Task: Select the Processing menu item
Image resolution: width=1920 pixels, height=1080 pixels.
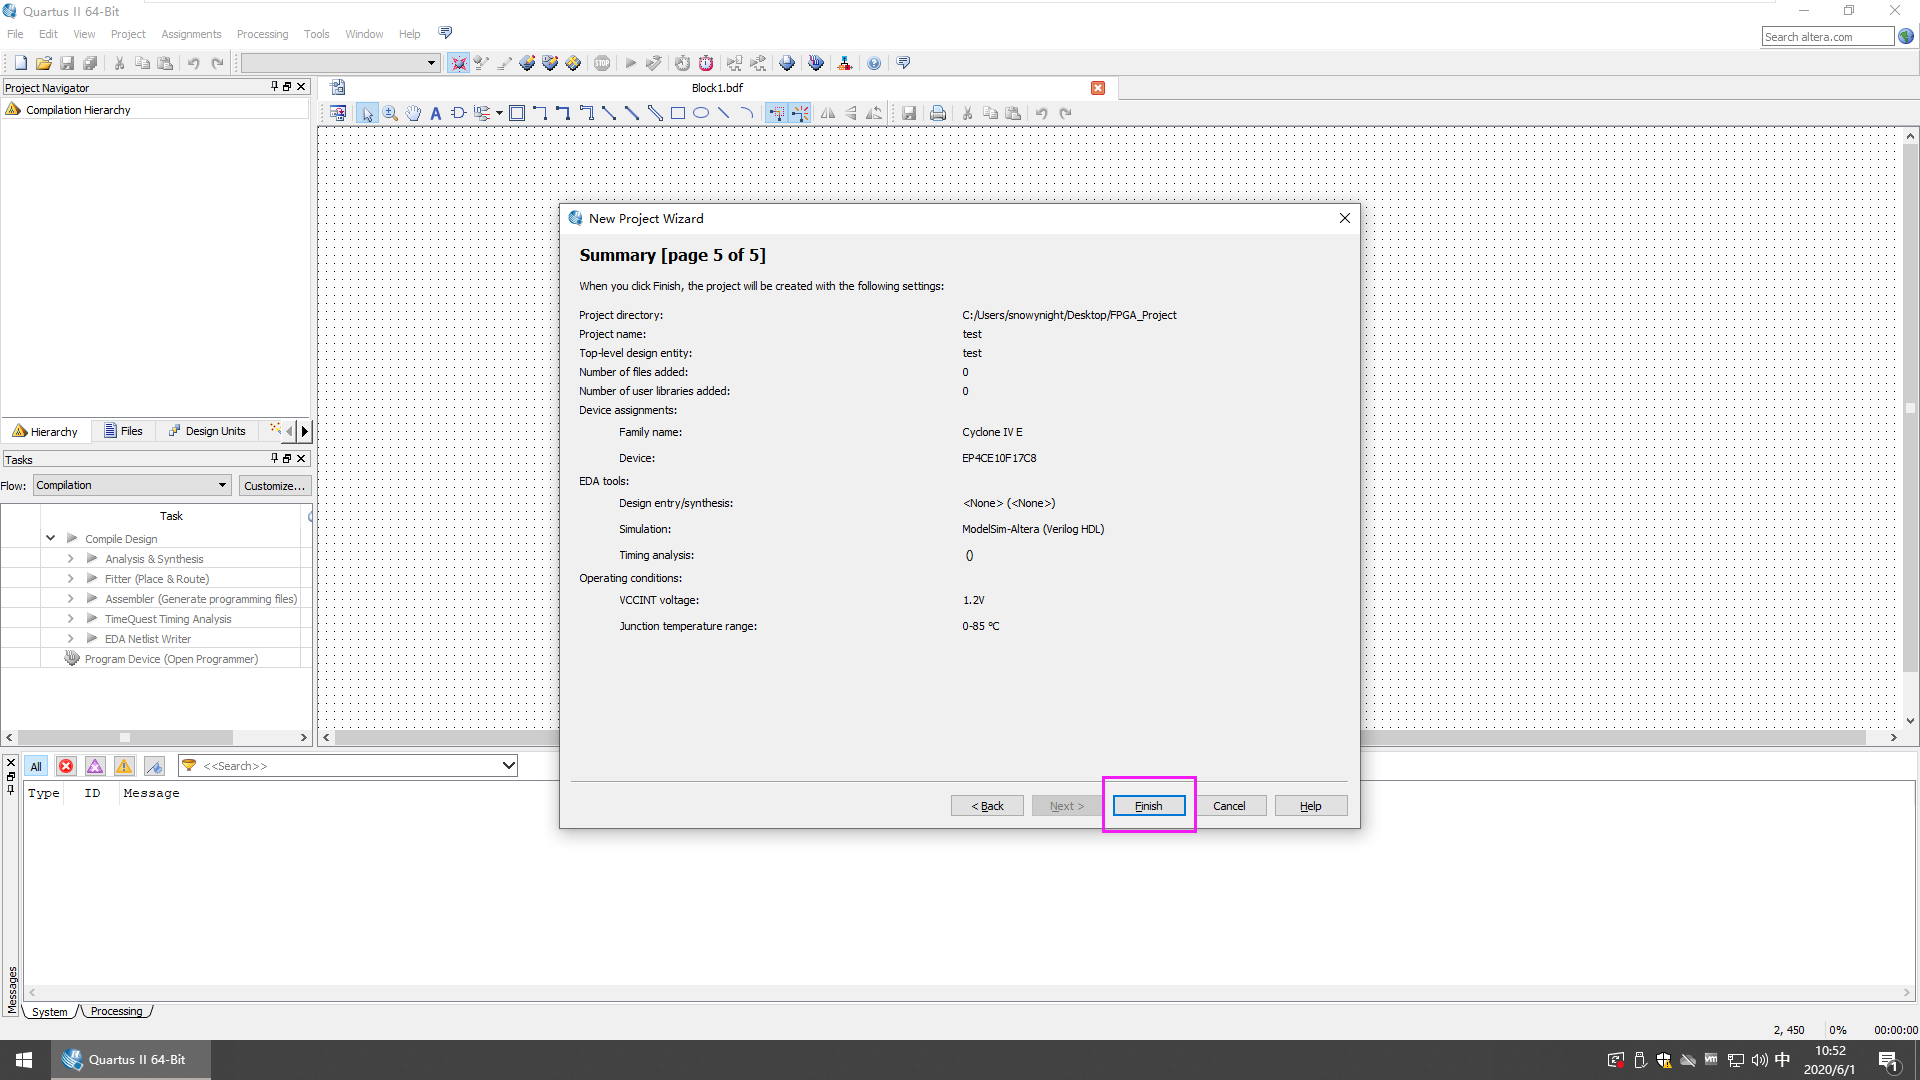Action: click(262, 33)
